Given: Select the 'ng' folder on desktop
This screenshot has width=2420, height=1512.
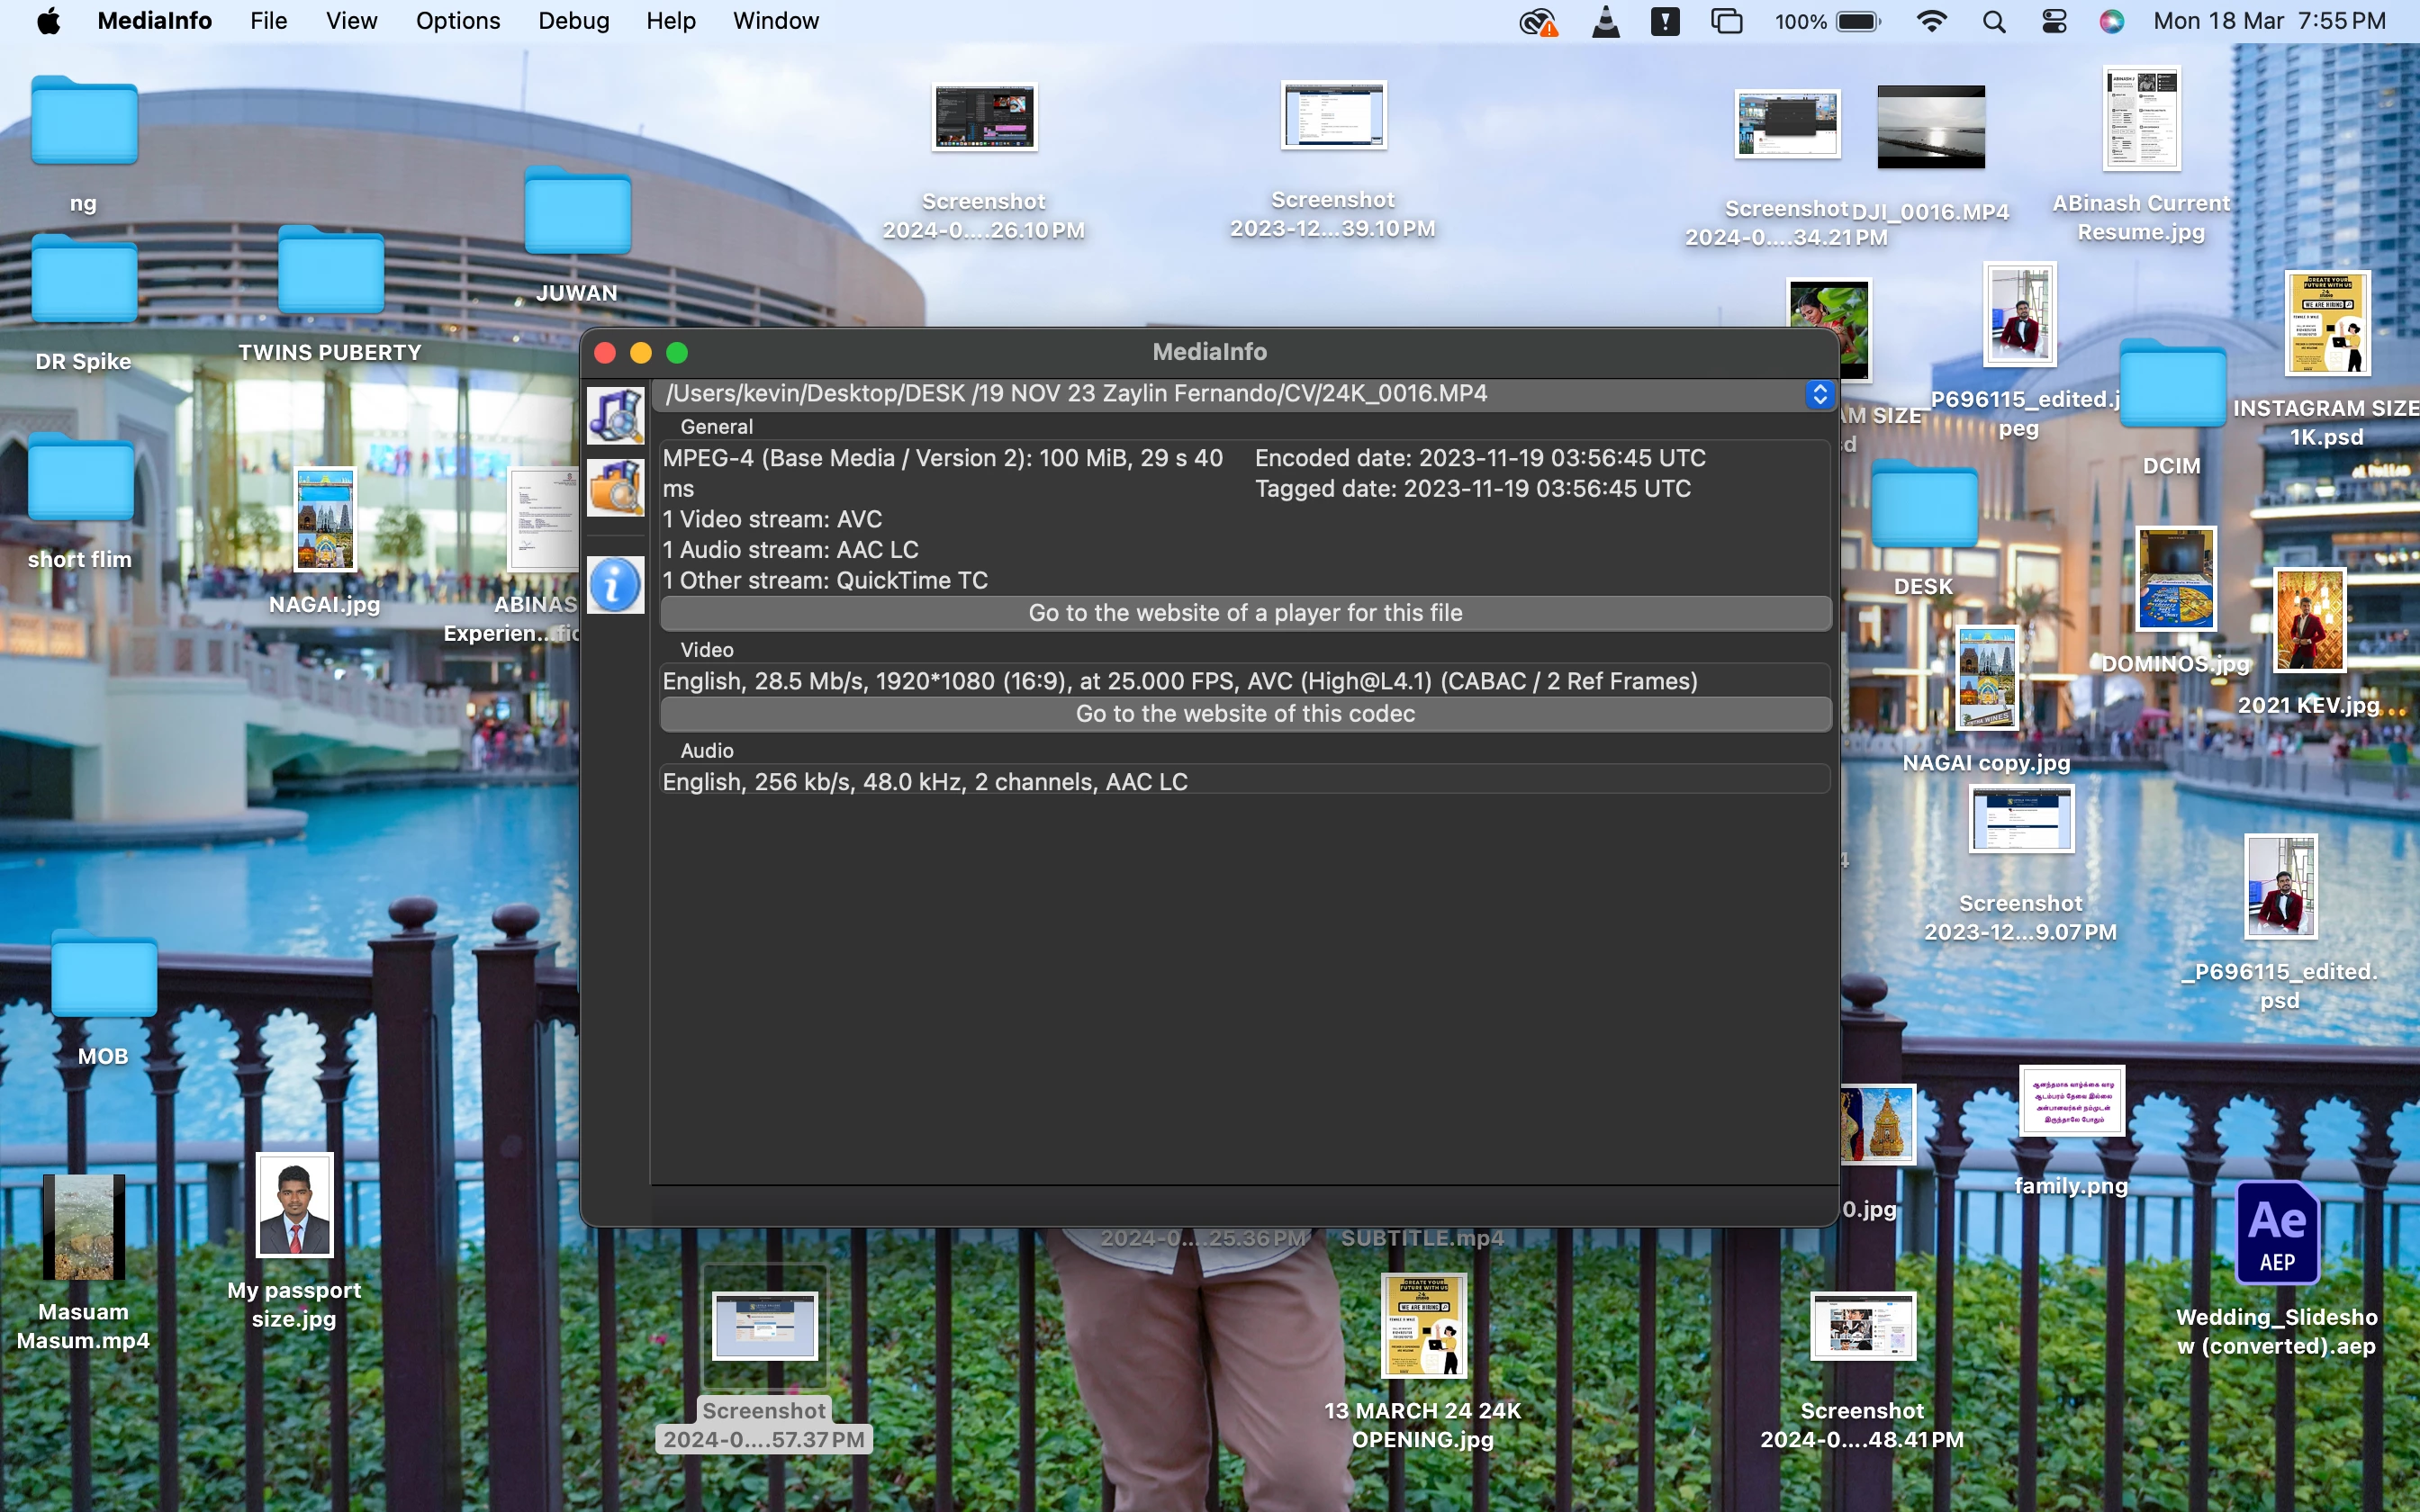Looking at the screenshot, I should [84, 120].
